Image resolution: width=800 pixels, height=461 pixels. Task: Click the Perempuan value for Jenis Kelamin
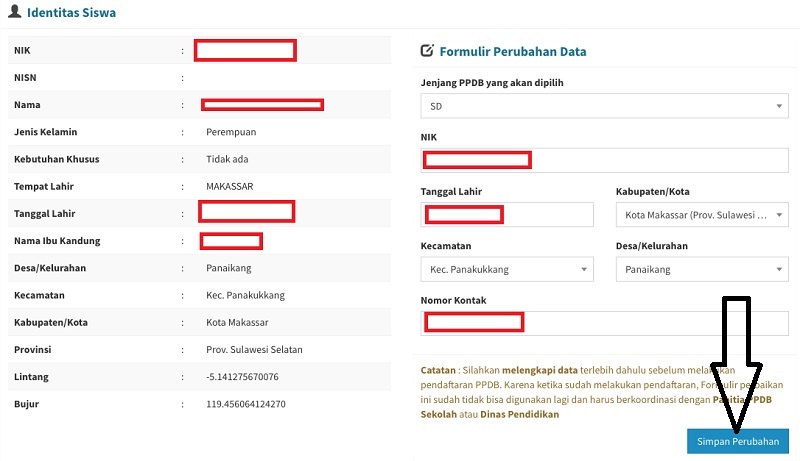tap(231, 132)
